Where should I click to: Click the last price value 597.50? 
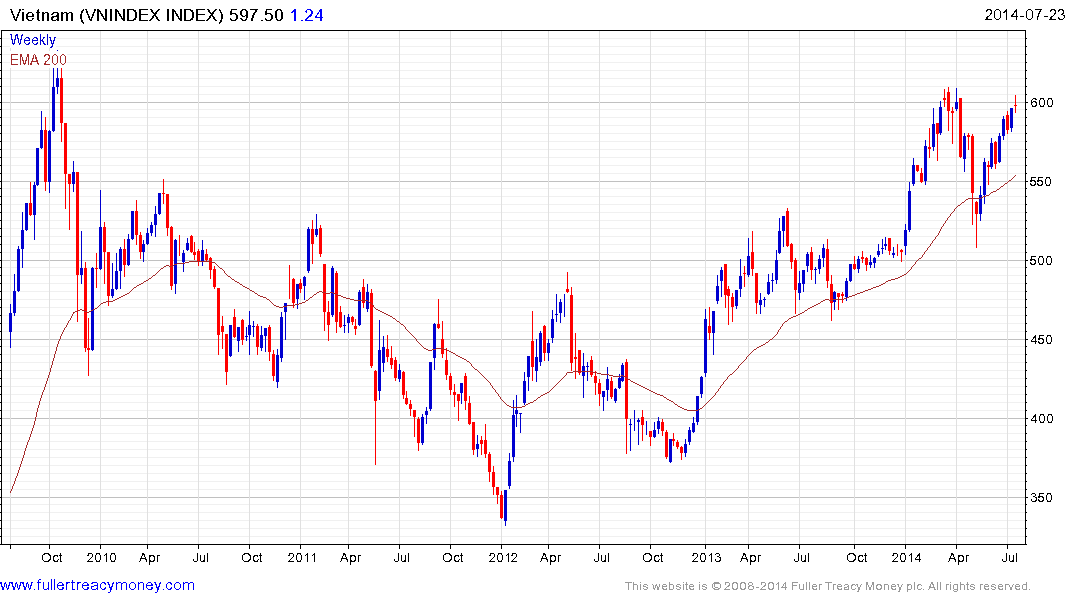point(256,15)
